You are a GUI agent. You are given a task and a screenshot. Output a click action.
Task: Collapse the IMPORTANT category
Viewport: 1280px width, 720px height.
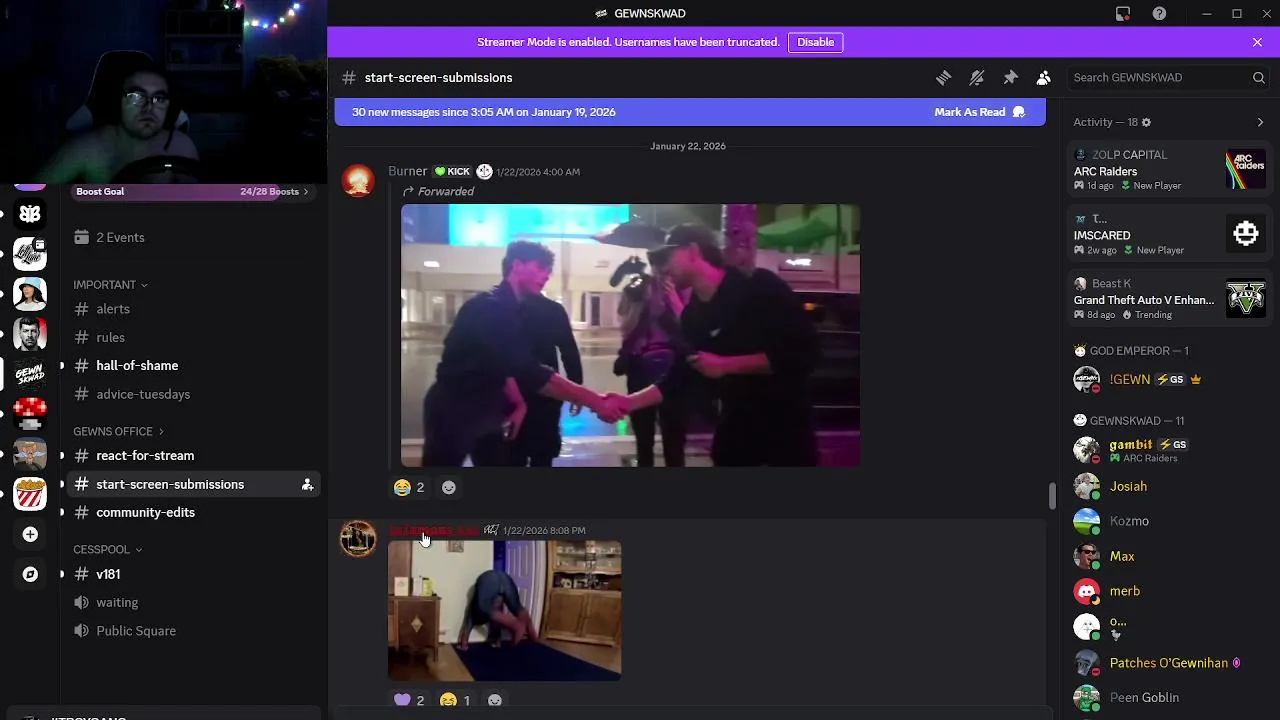pyautogui.click(x=110, y=285)
